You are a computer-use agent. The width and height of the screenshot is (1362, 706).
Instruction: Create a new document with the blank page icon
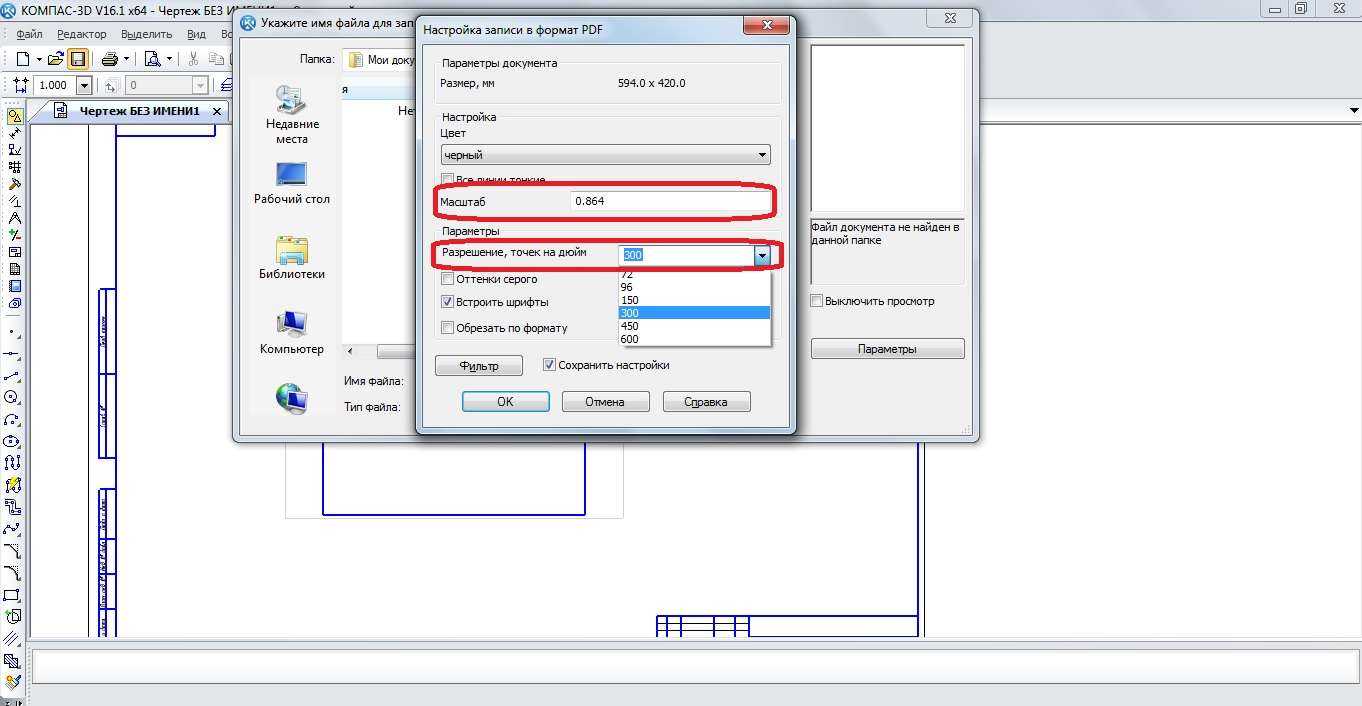pyautogui.click(x=23, y=59)
